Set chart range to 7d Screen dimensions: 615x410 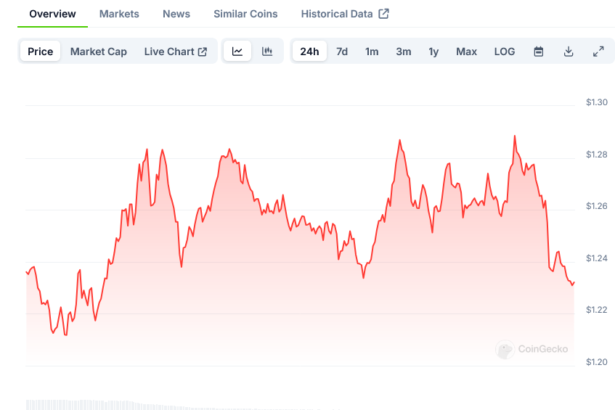tap(342, 51)
